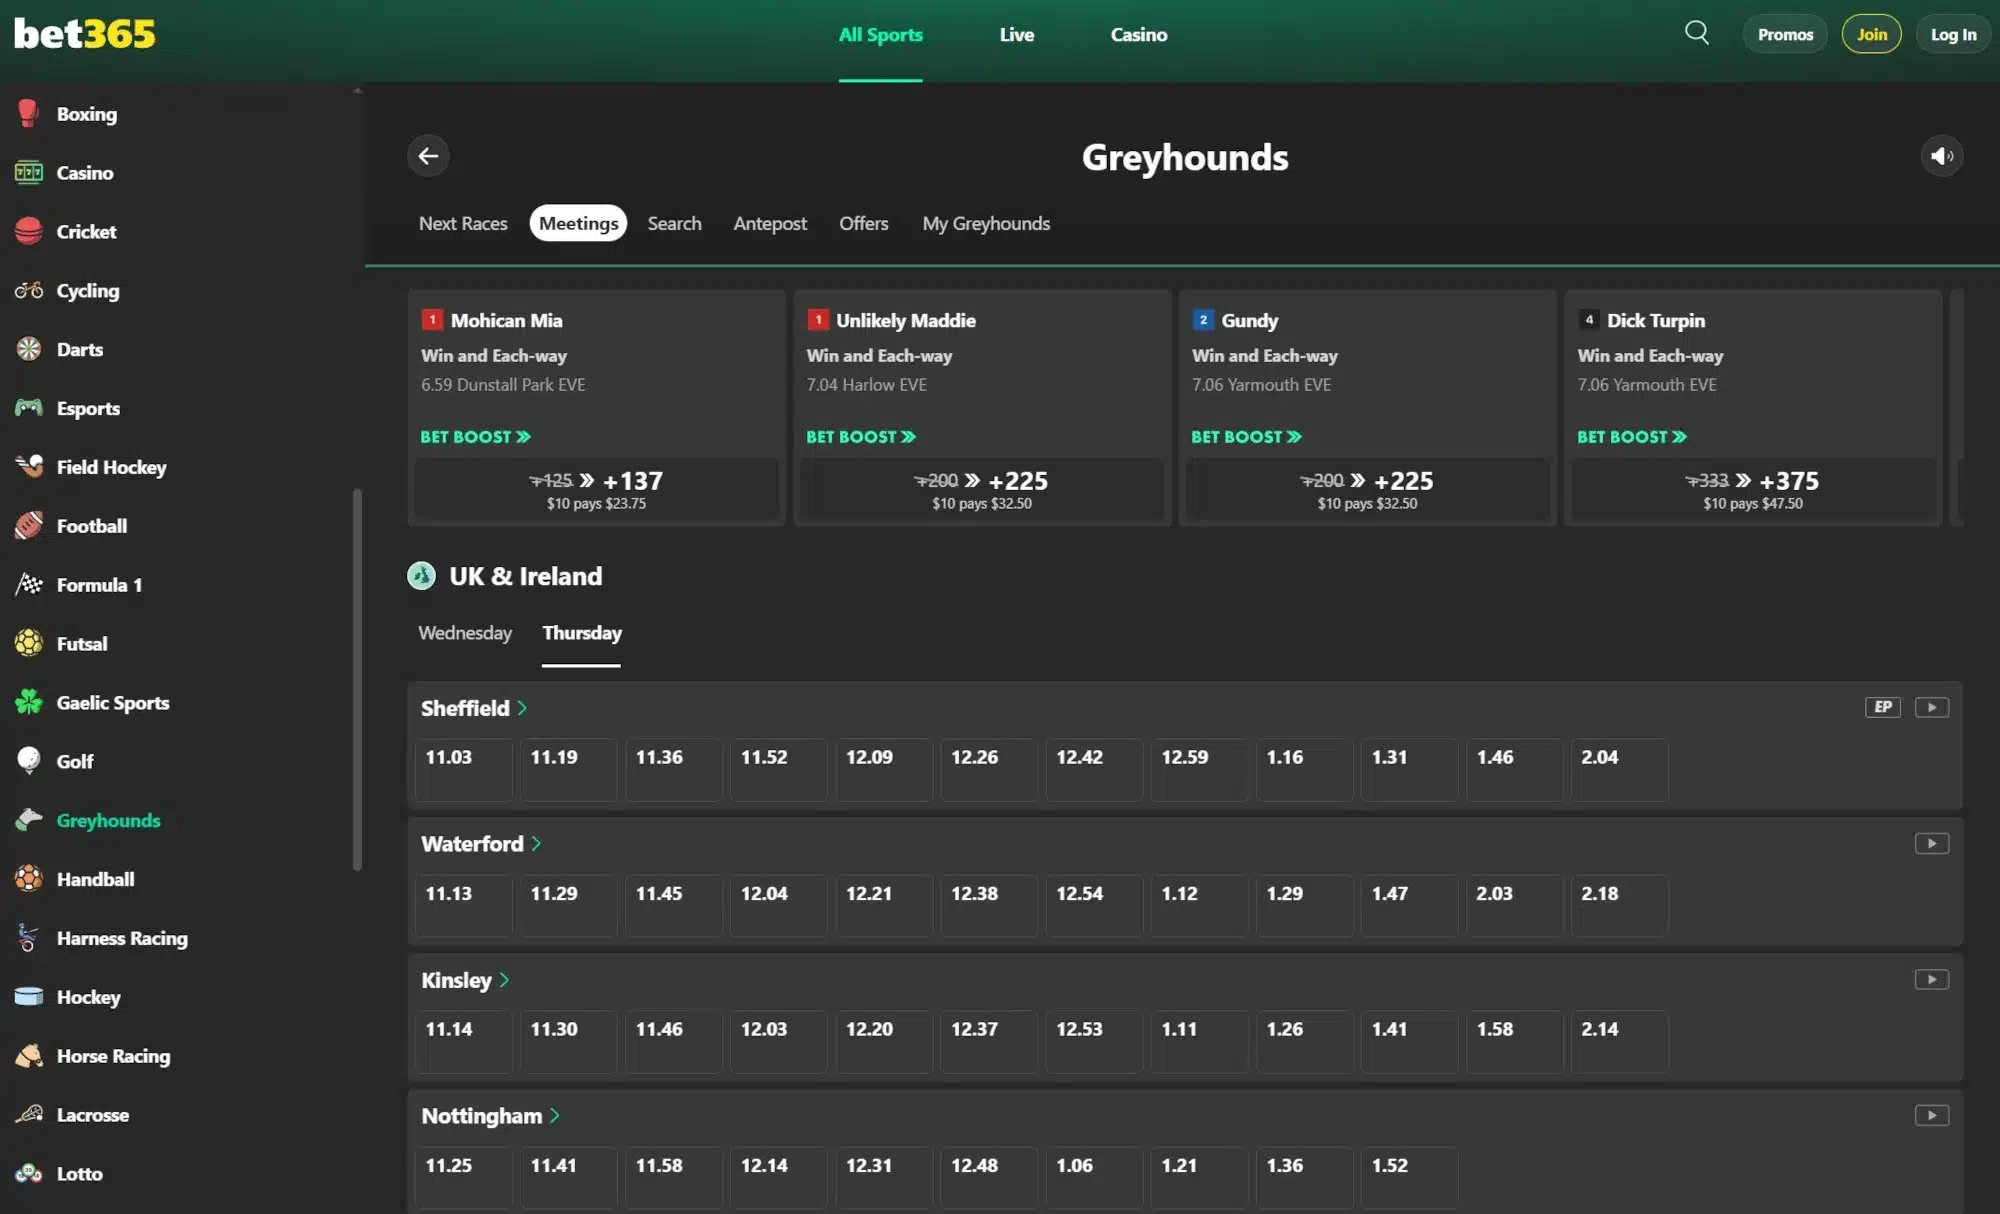Click the Cricket ball icon
Screen dimensions: 2000x1214
coord(28,231)
